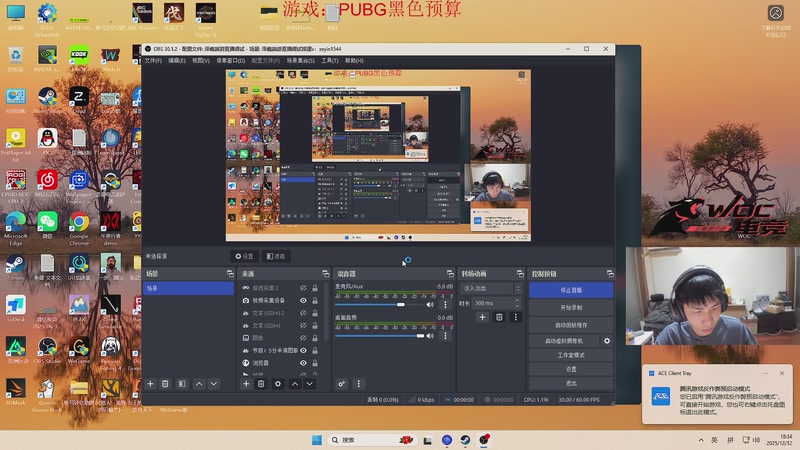The height and width of the screenshot is (450, 800).
Task: Adjust the 桌面音频 volume slider
Action: [x=380, y=336]
